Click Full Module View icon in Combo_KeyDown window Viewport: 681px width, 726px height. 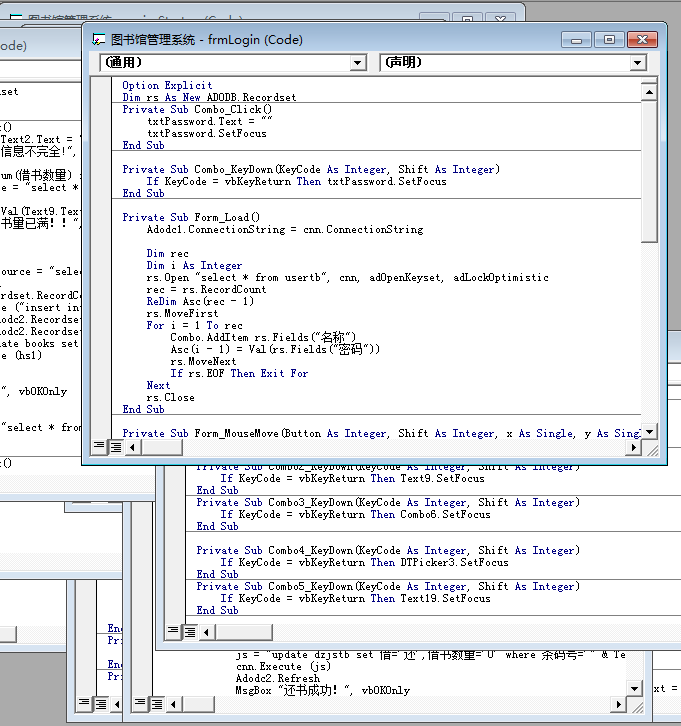coord(189,630)
